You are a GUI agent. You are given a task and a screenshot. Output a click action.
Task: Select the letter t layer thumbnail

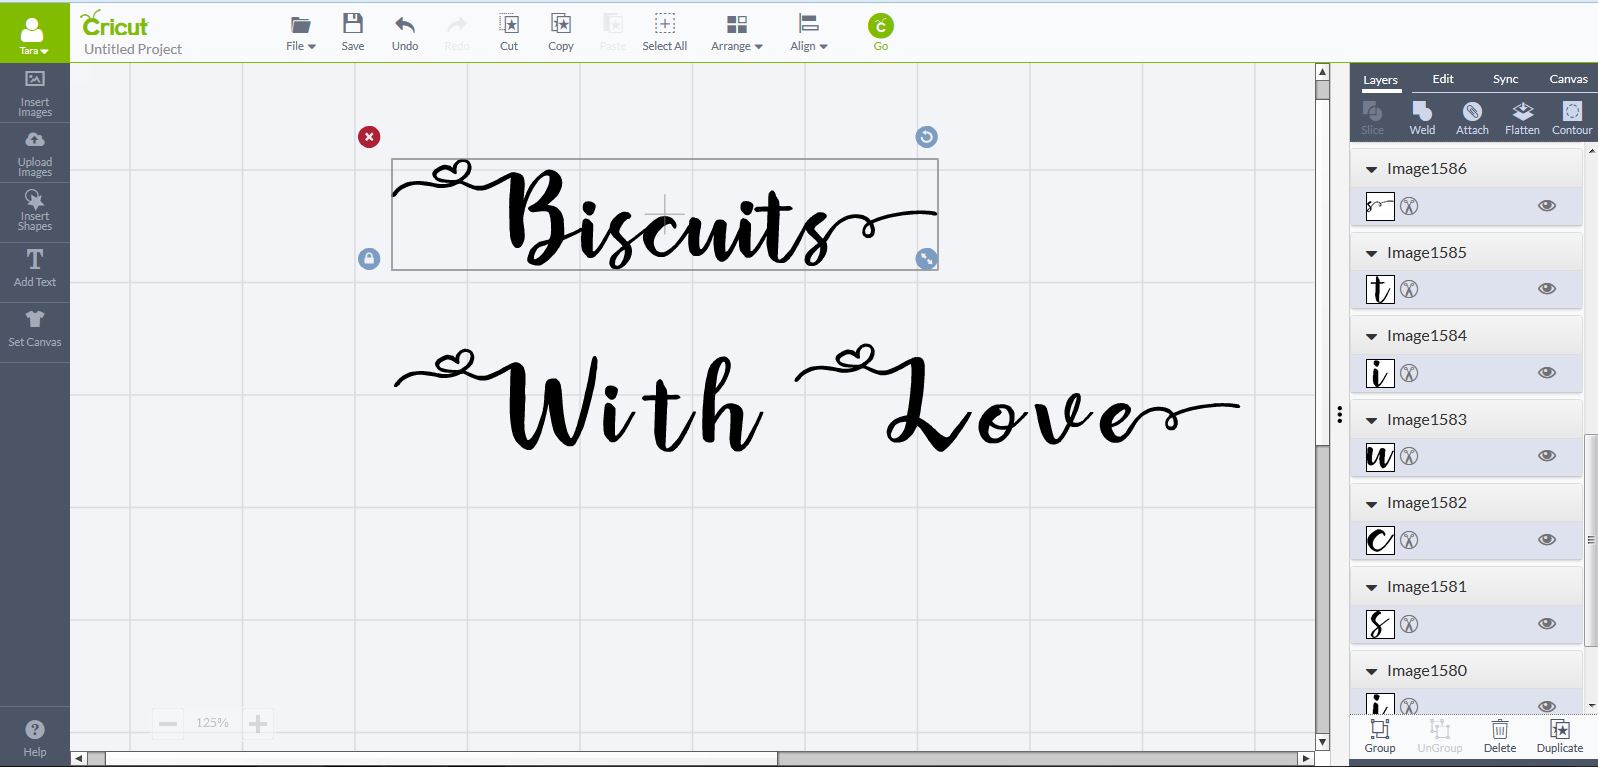(x=1380, y=289)
